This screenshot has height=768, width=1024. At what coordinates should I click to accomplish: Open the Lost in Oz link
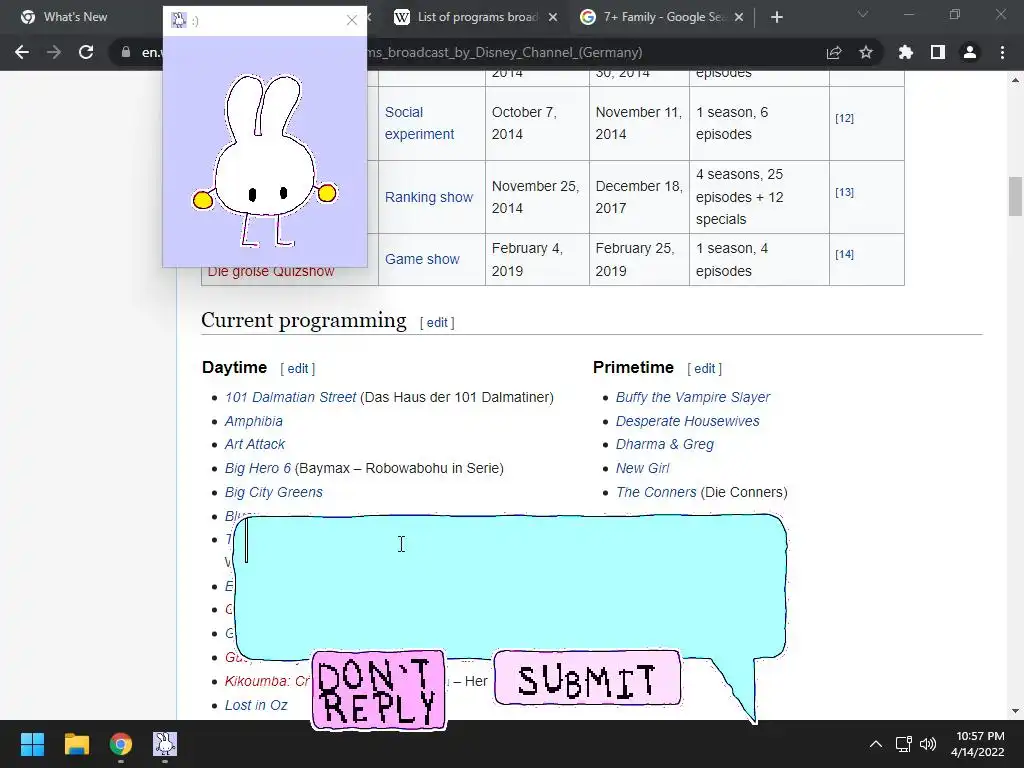tap(256, 705)
